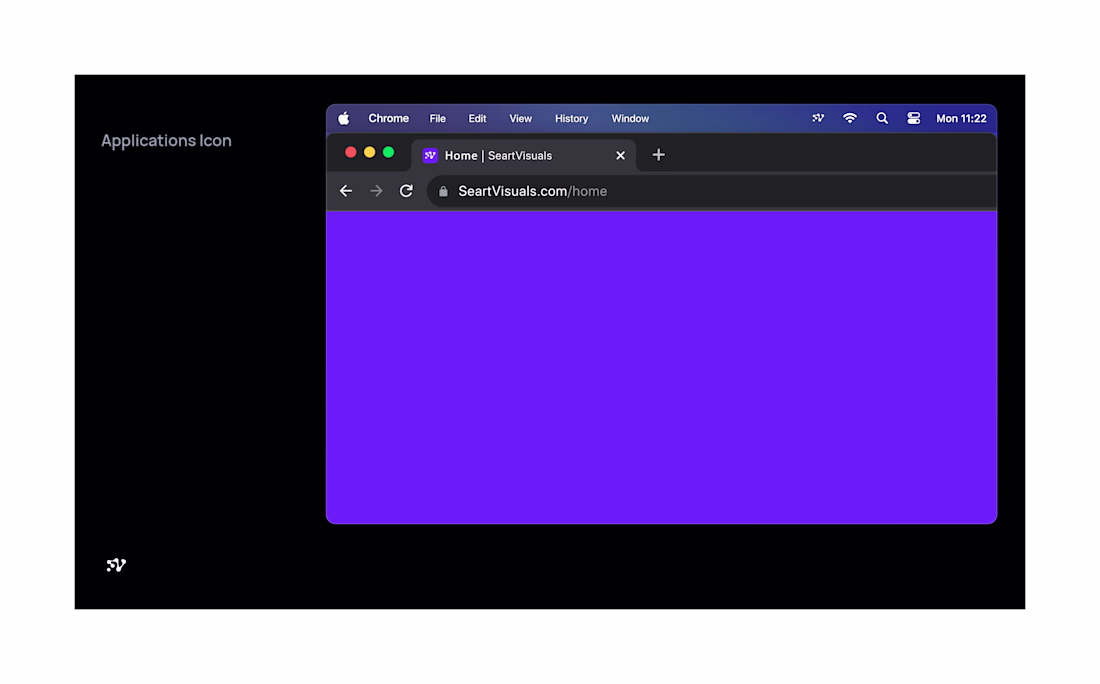Viewport: 1100px width, 684px height.
Task: Open the Apple menu
Action: (x=344, y=119)
